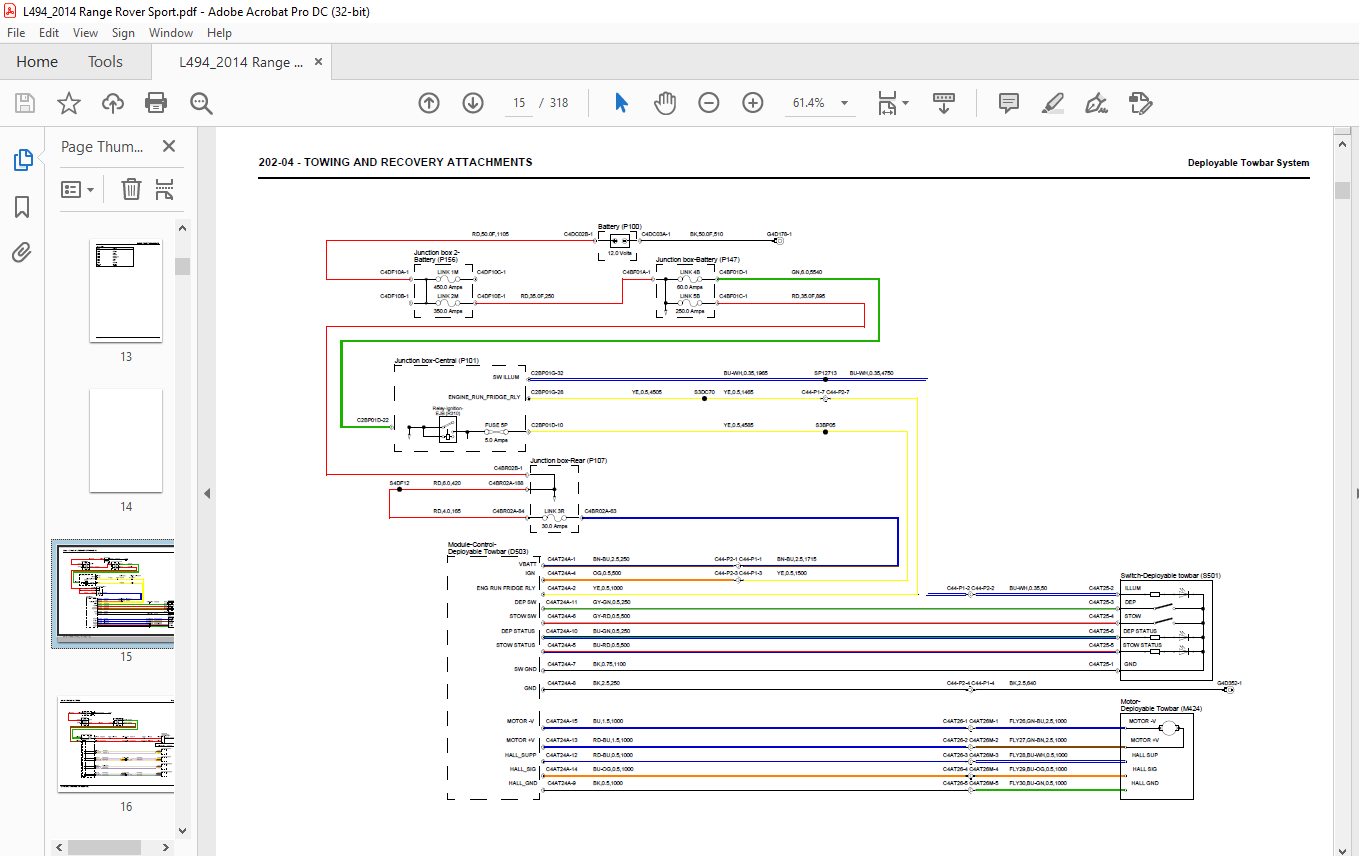Select the Highlight text pen

pos(1052,103)
